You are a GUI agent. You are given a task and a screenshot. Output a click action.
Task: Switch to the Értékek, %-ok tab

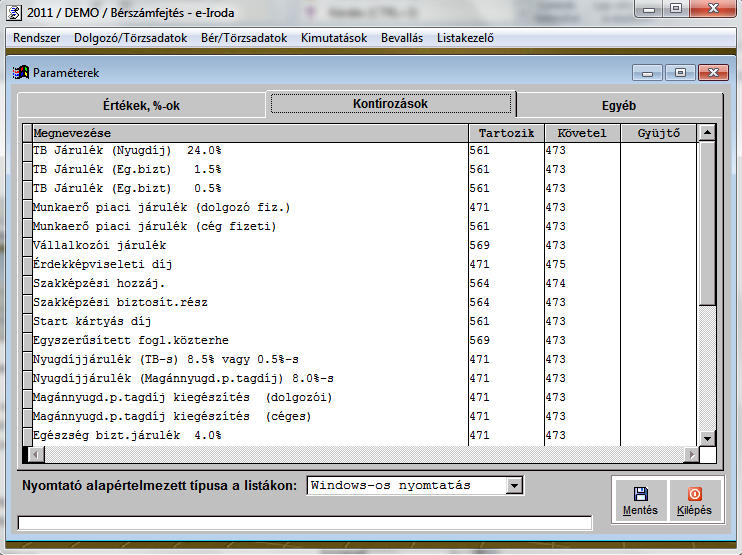point(141,105)
